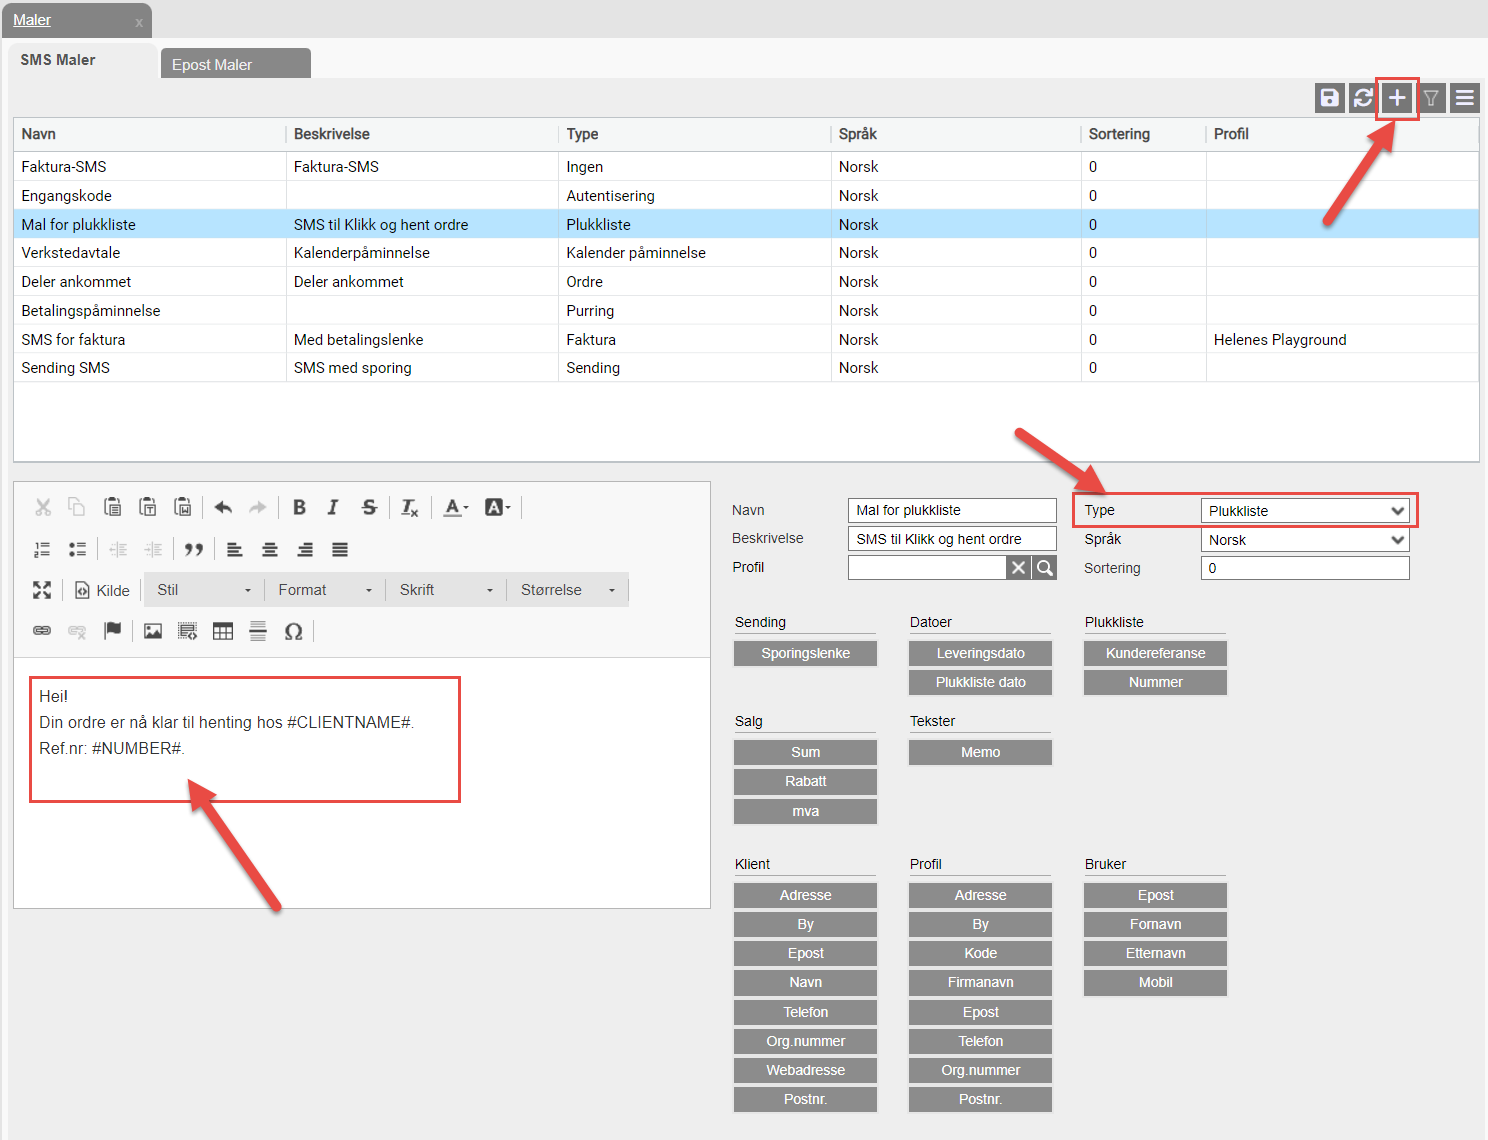Add a new SMS template with the plus icon
The image size is (1488, 1140).
coord(1397,98)
